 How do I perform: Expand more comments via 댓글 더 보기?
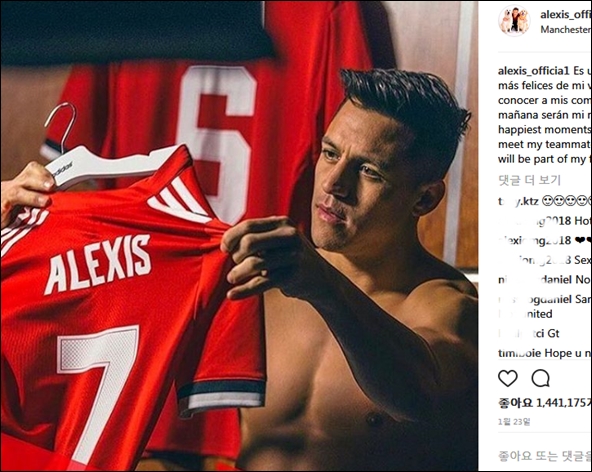pos(529,180)
